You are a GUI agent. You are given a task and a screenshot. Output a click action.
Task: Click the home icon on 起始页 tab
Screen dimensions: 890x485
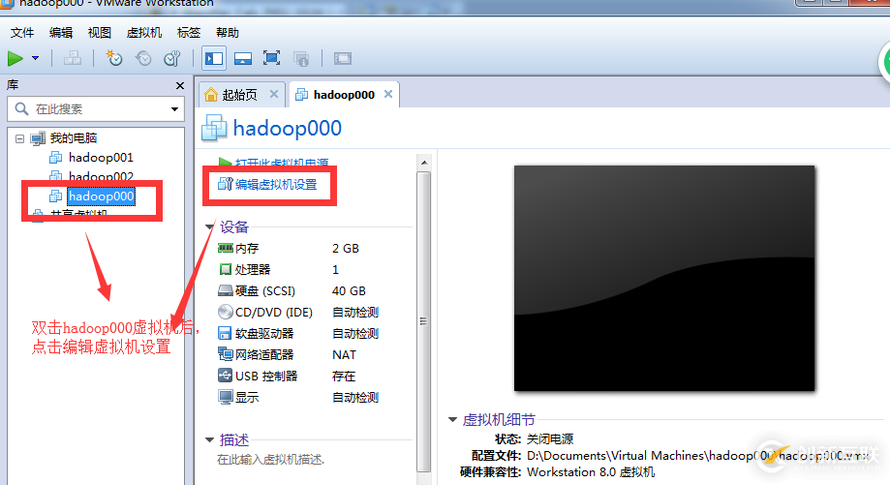(211, 94)
